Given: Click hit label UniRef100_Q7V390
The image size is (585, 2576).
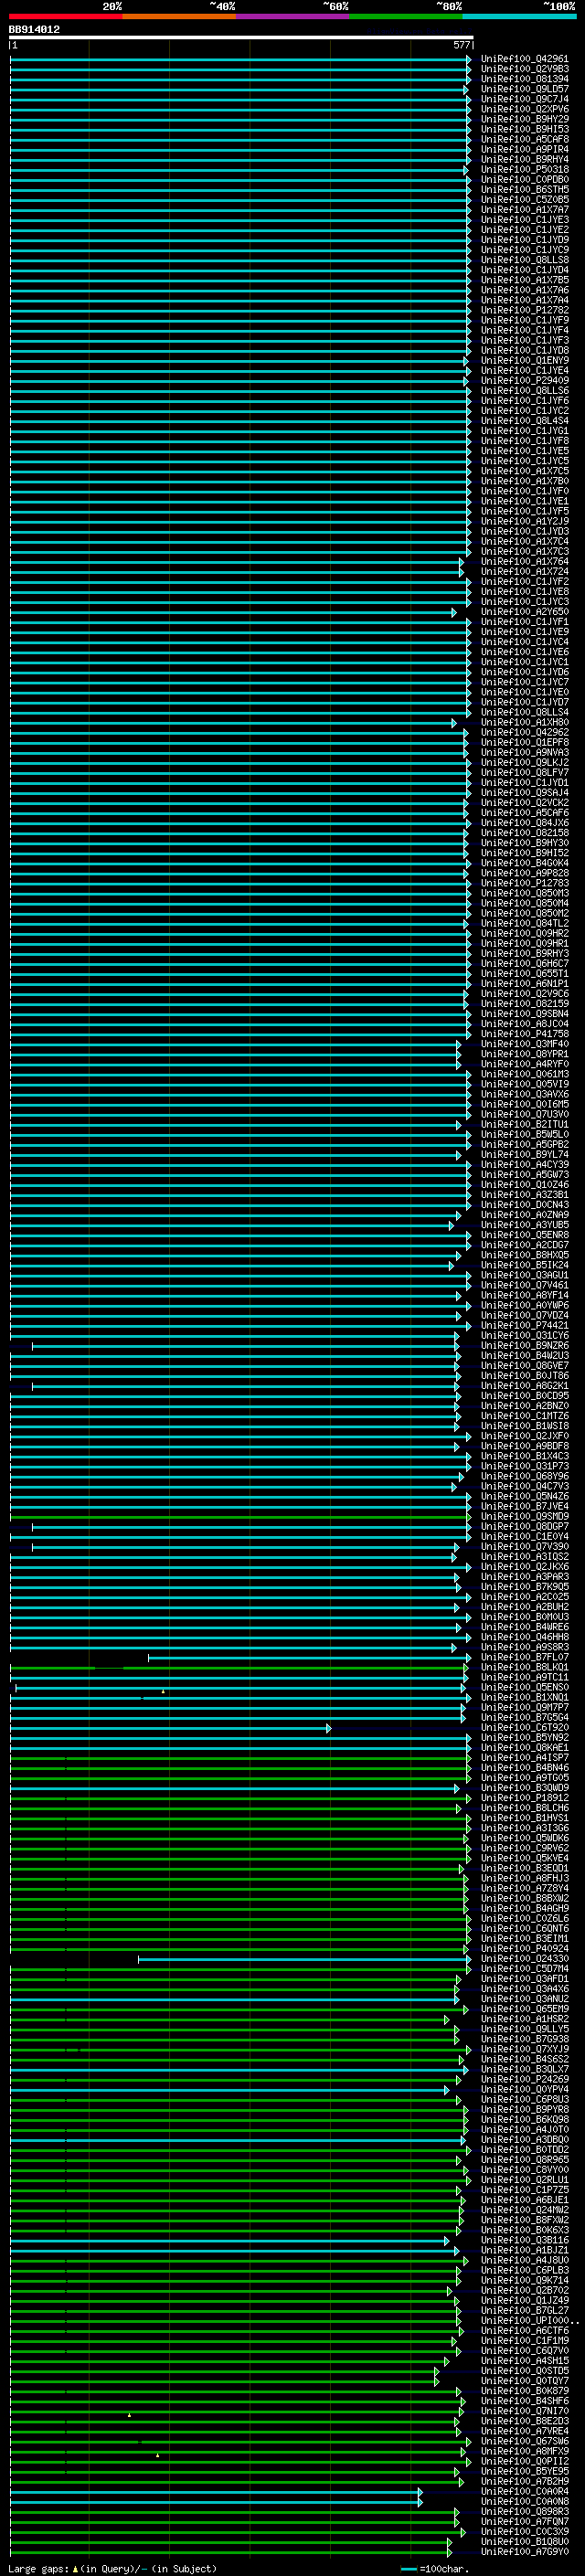Looking at the screenshot, I should pyautogui.click(x=524, y=1547).
